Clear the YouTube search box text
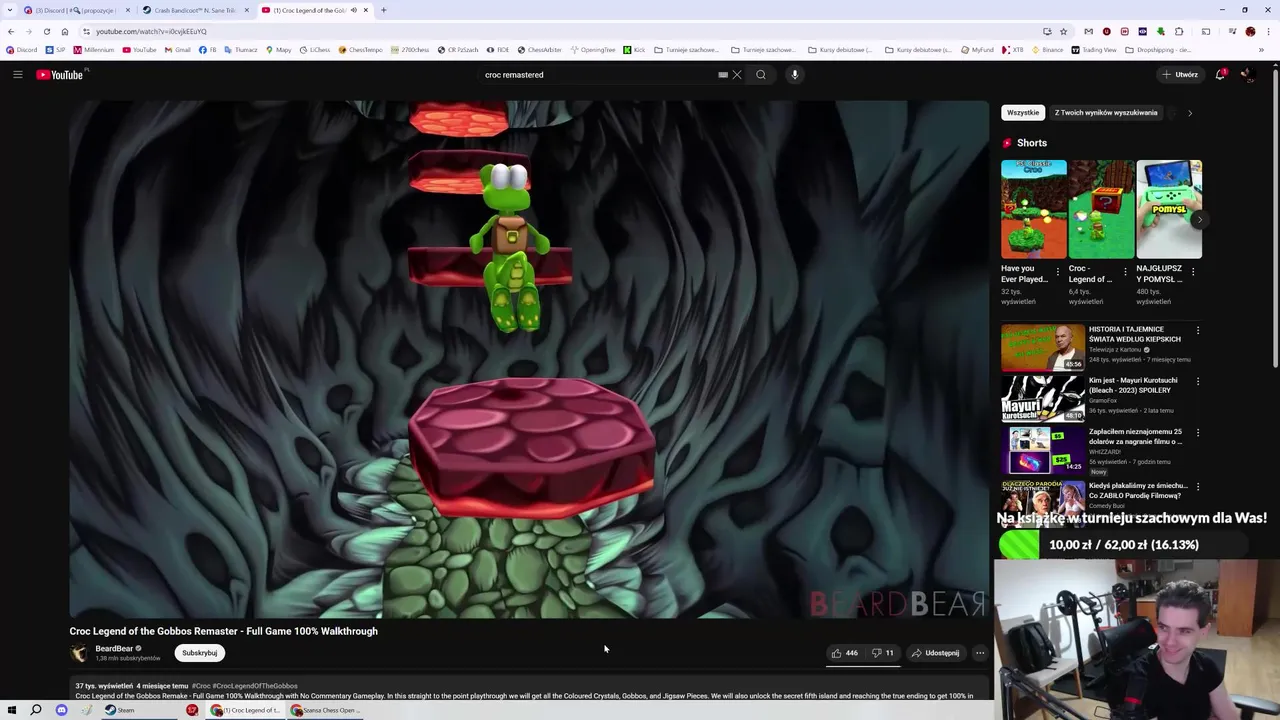The width and height of the screenshot is (1280, 720). pyautogui.click(x=737, y=74)
